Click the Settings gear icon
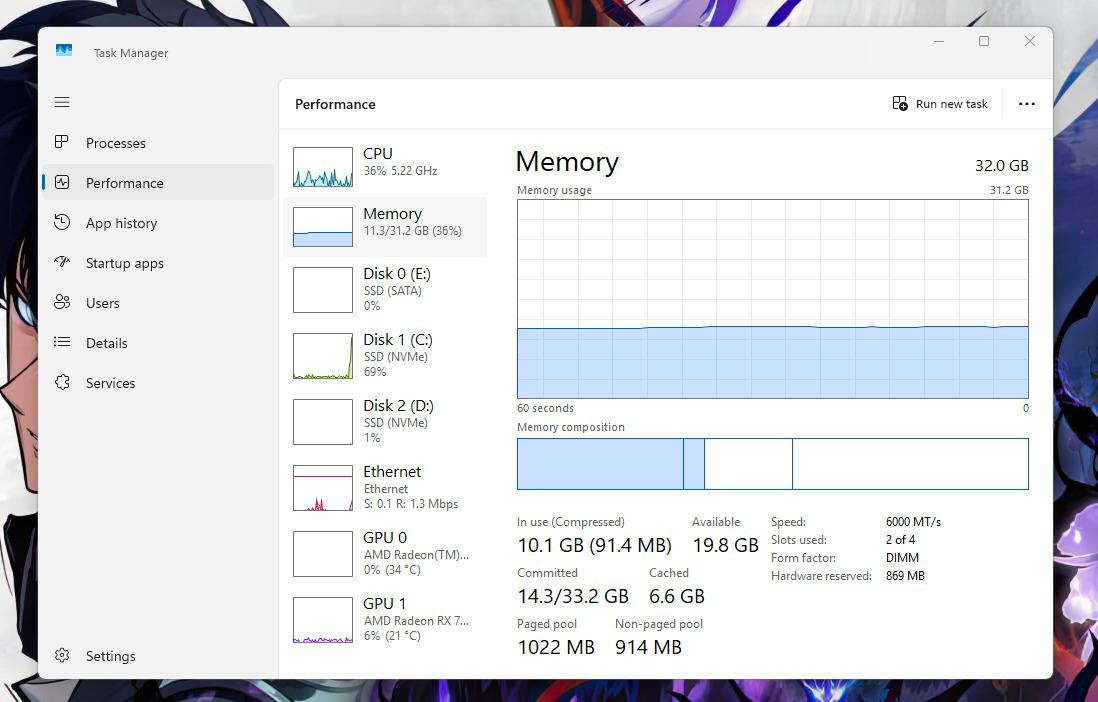Screen dimensions: 1098x702 coord(62,656)
